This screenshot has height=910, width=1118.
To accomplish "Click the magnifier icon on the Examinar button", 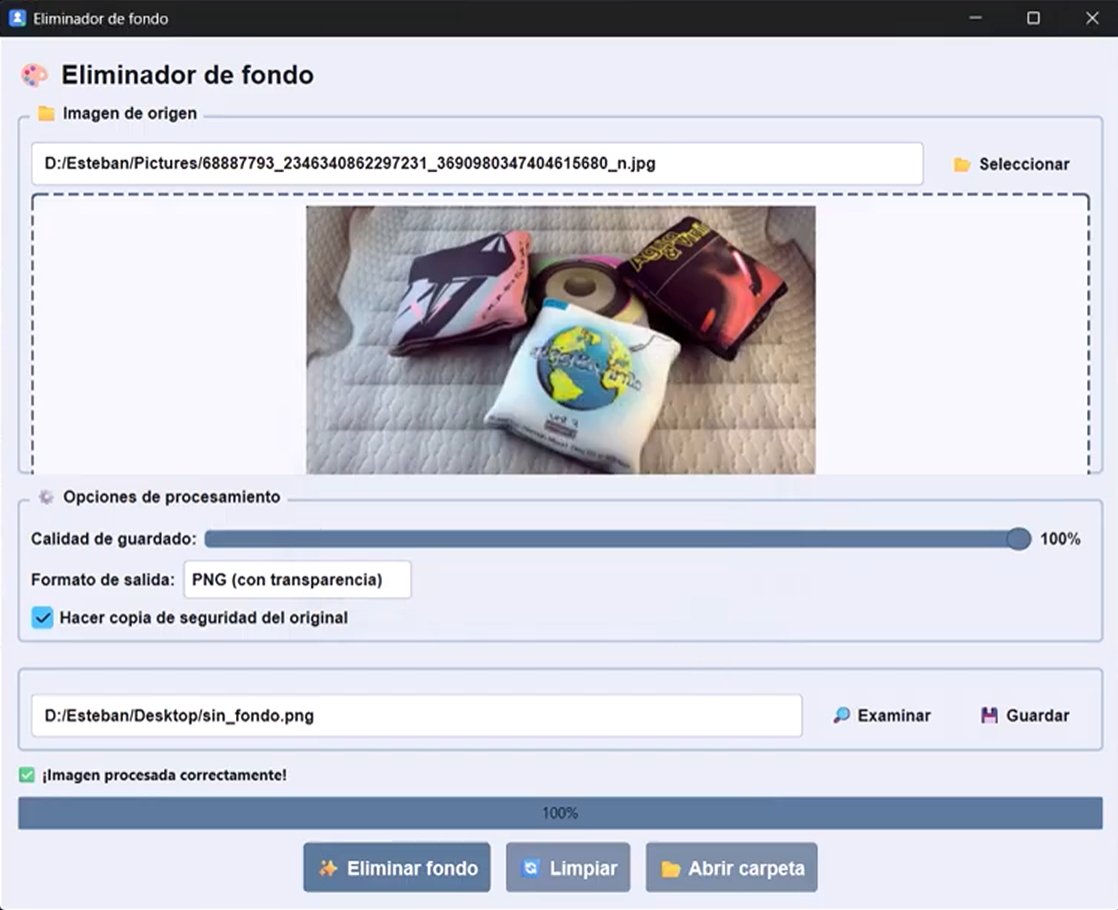I will pyautogui.click(x=842, y=716).
